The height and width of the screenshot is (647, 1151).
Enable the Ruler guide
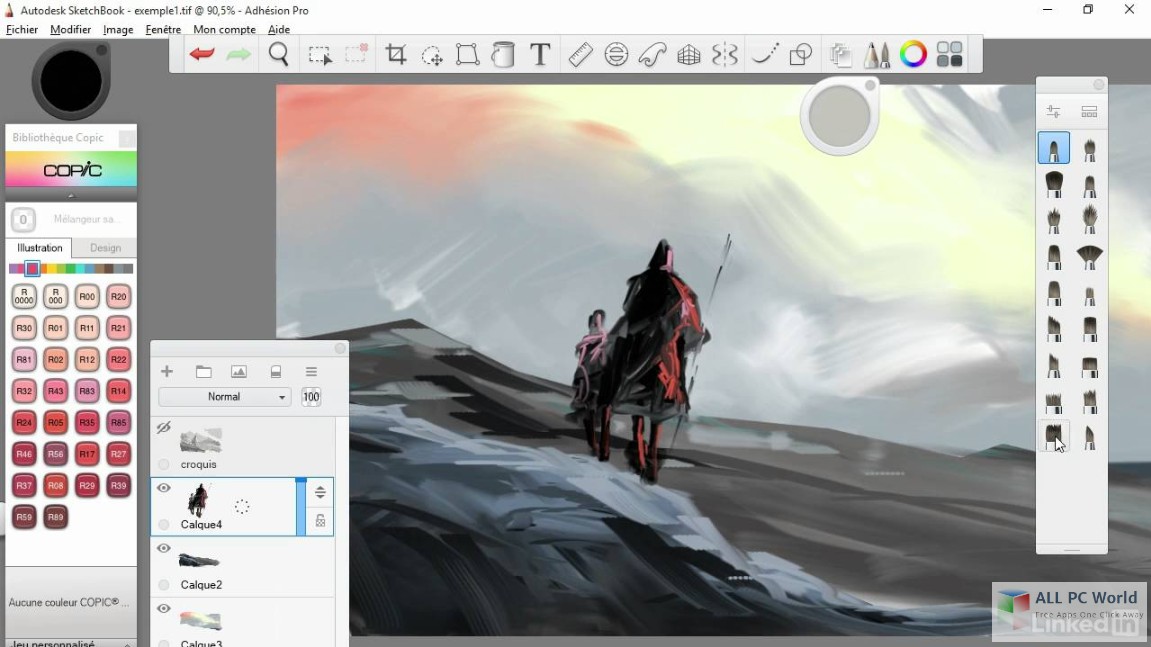pos(580,54)
